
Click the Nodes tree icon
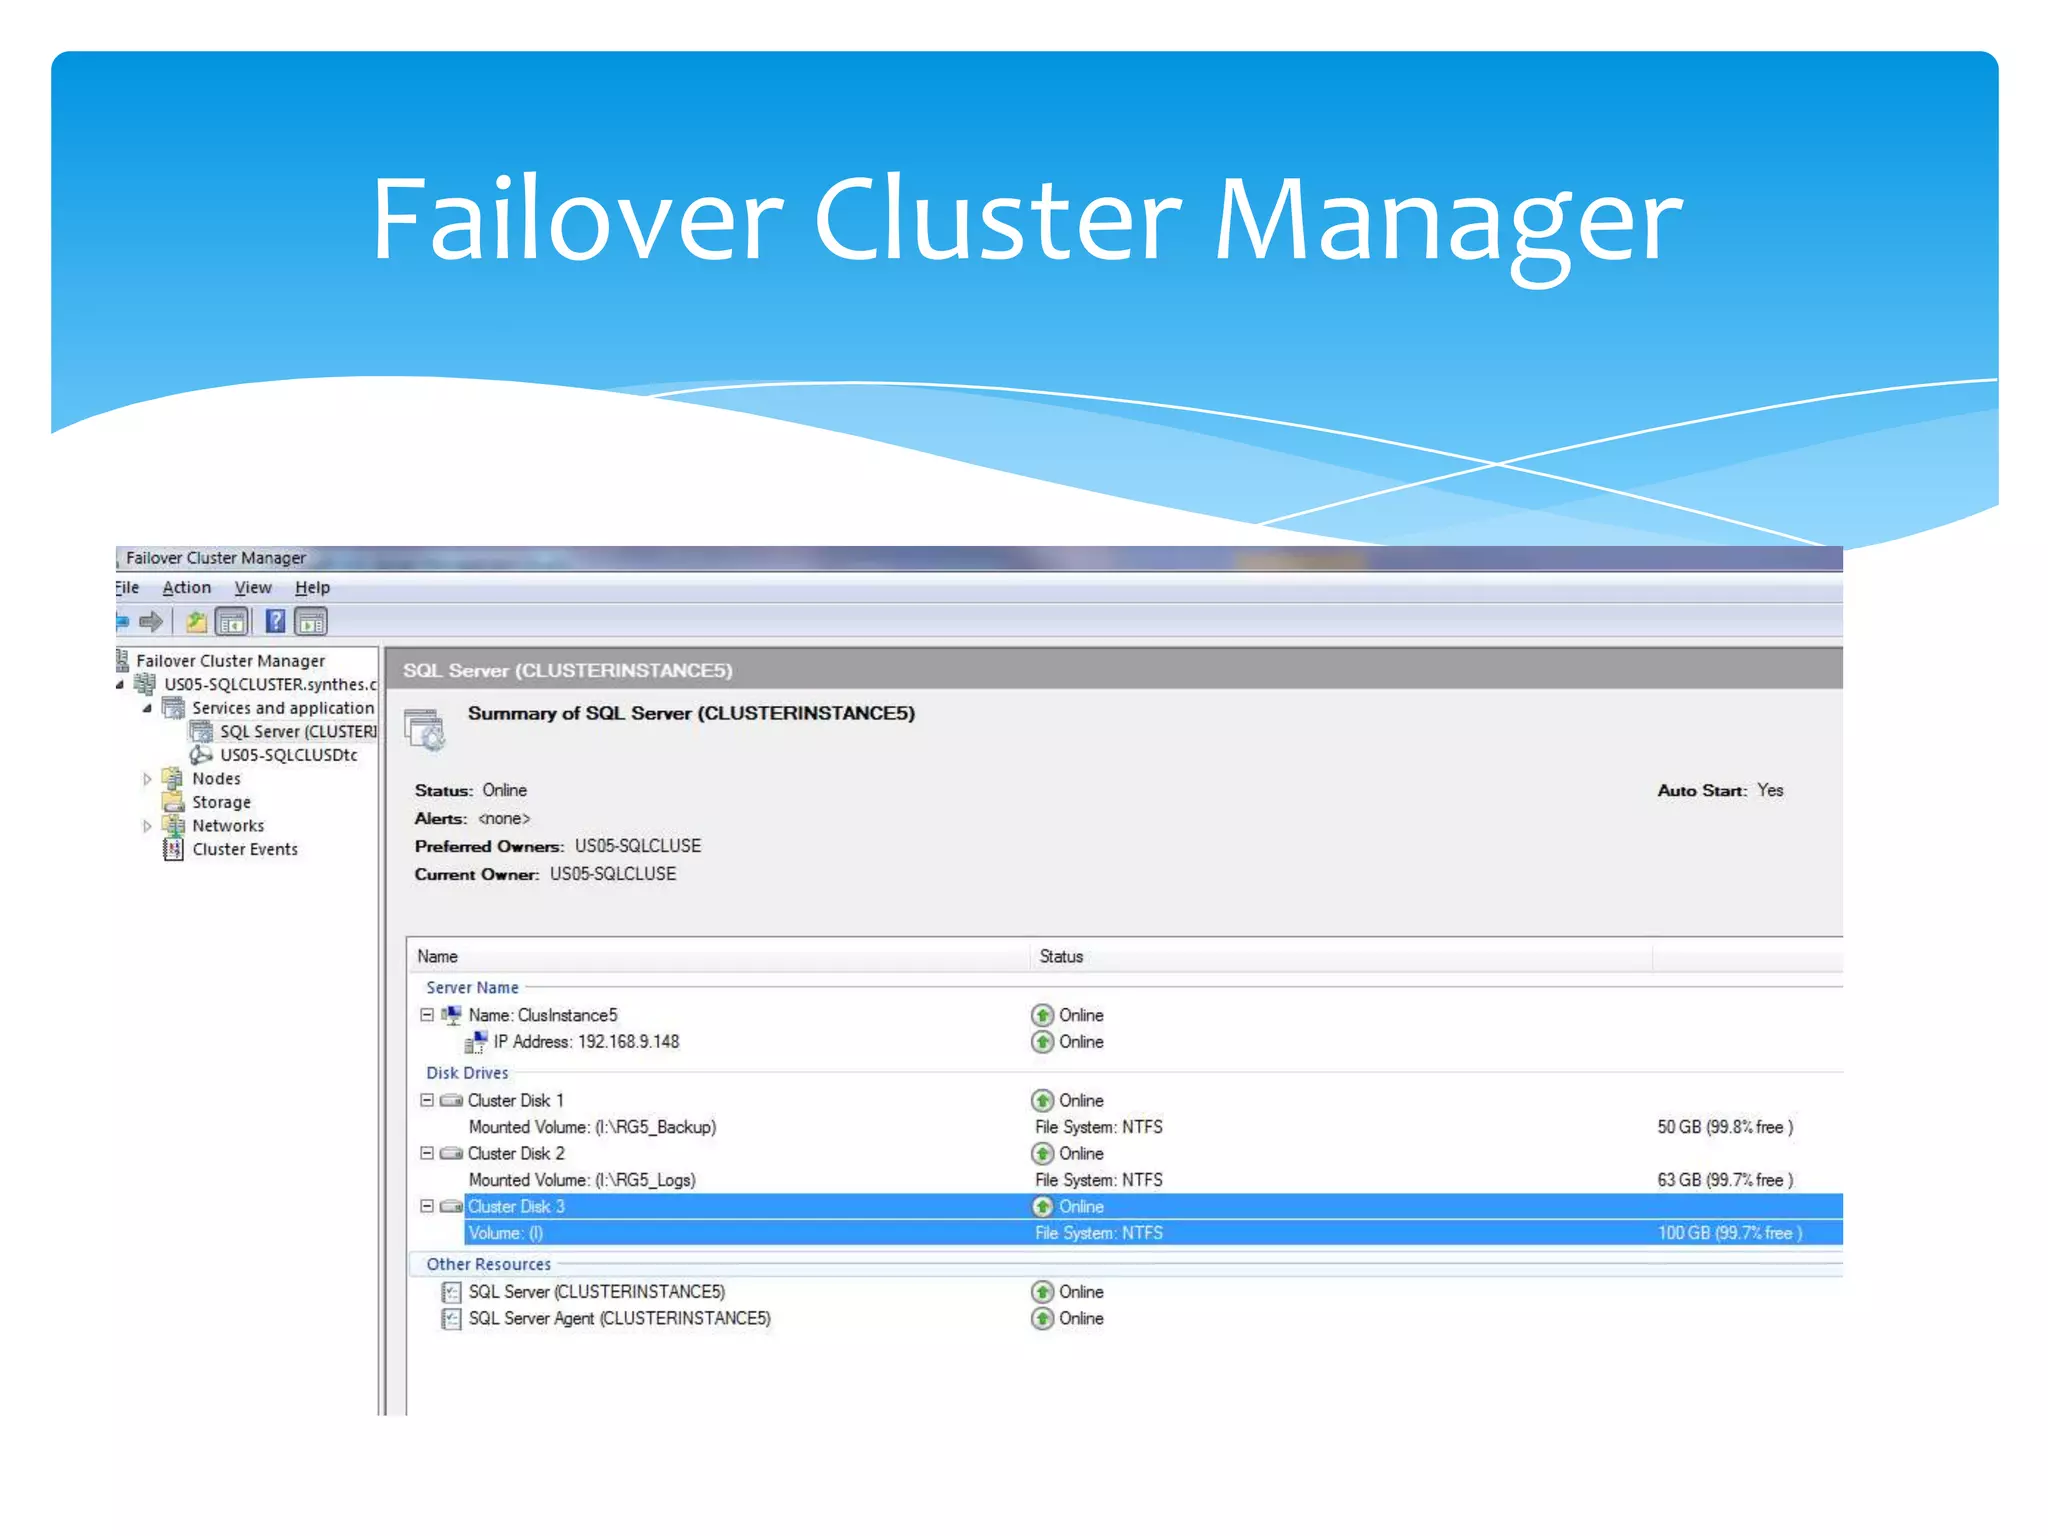tap(173, 779)
